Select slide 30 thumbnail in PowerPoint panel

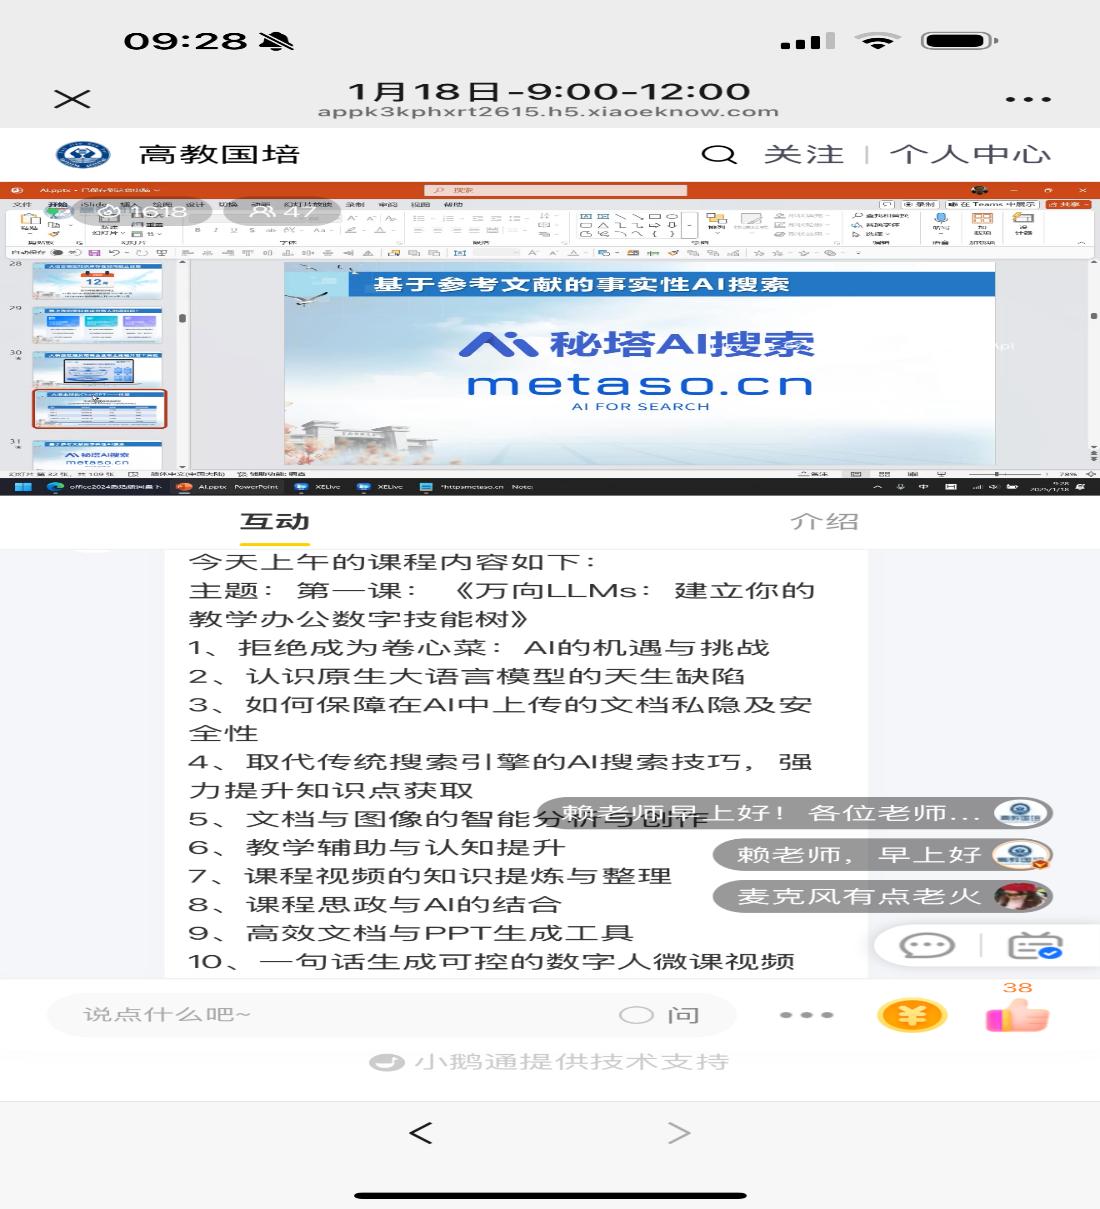pyautogui.click(x=97, y=369)
